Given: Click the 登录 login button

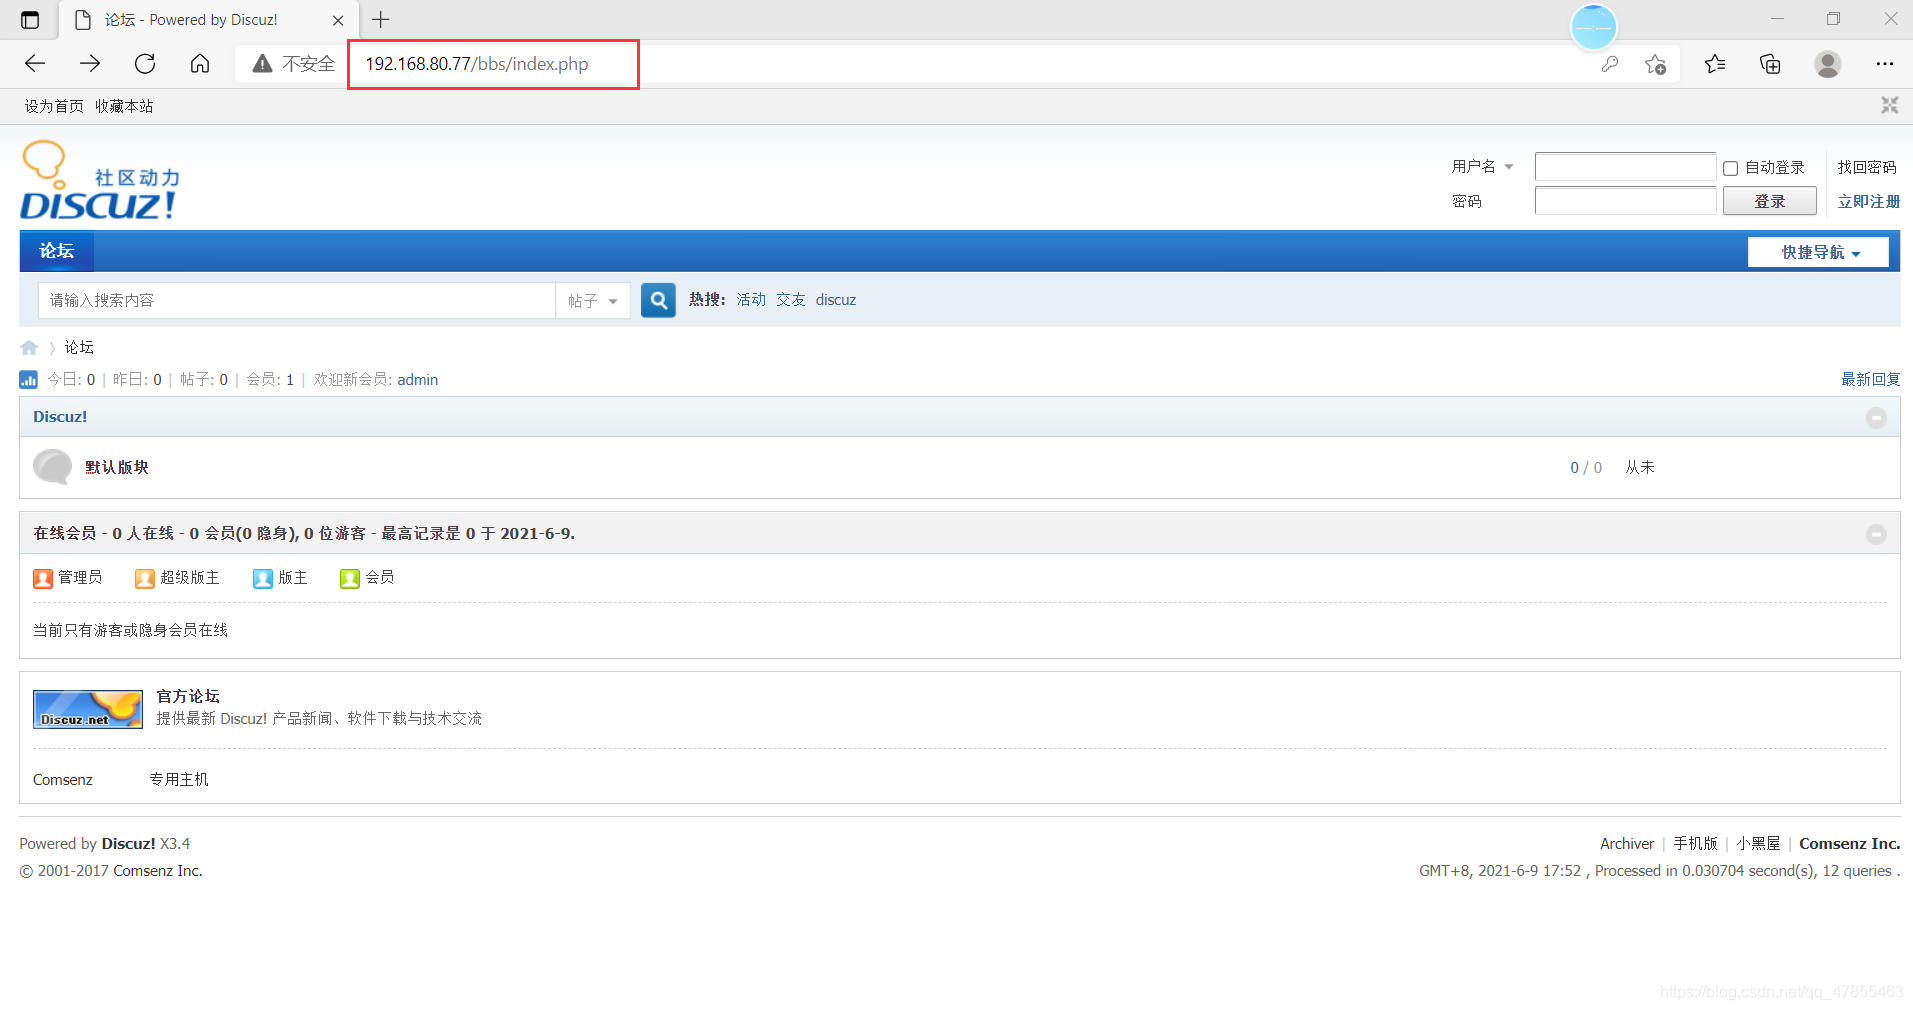Looking at the screenshot, I should pyautogui.click(x=1769, y=201).
